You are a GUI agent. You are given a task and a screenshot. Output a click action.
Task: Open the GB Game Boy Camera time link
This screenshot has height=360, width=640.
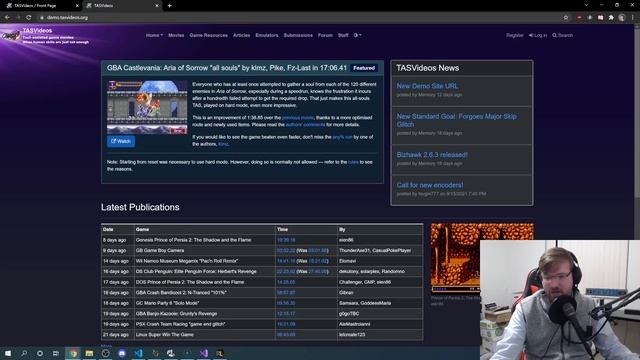coord(286,251)
